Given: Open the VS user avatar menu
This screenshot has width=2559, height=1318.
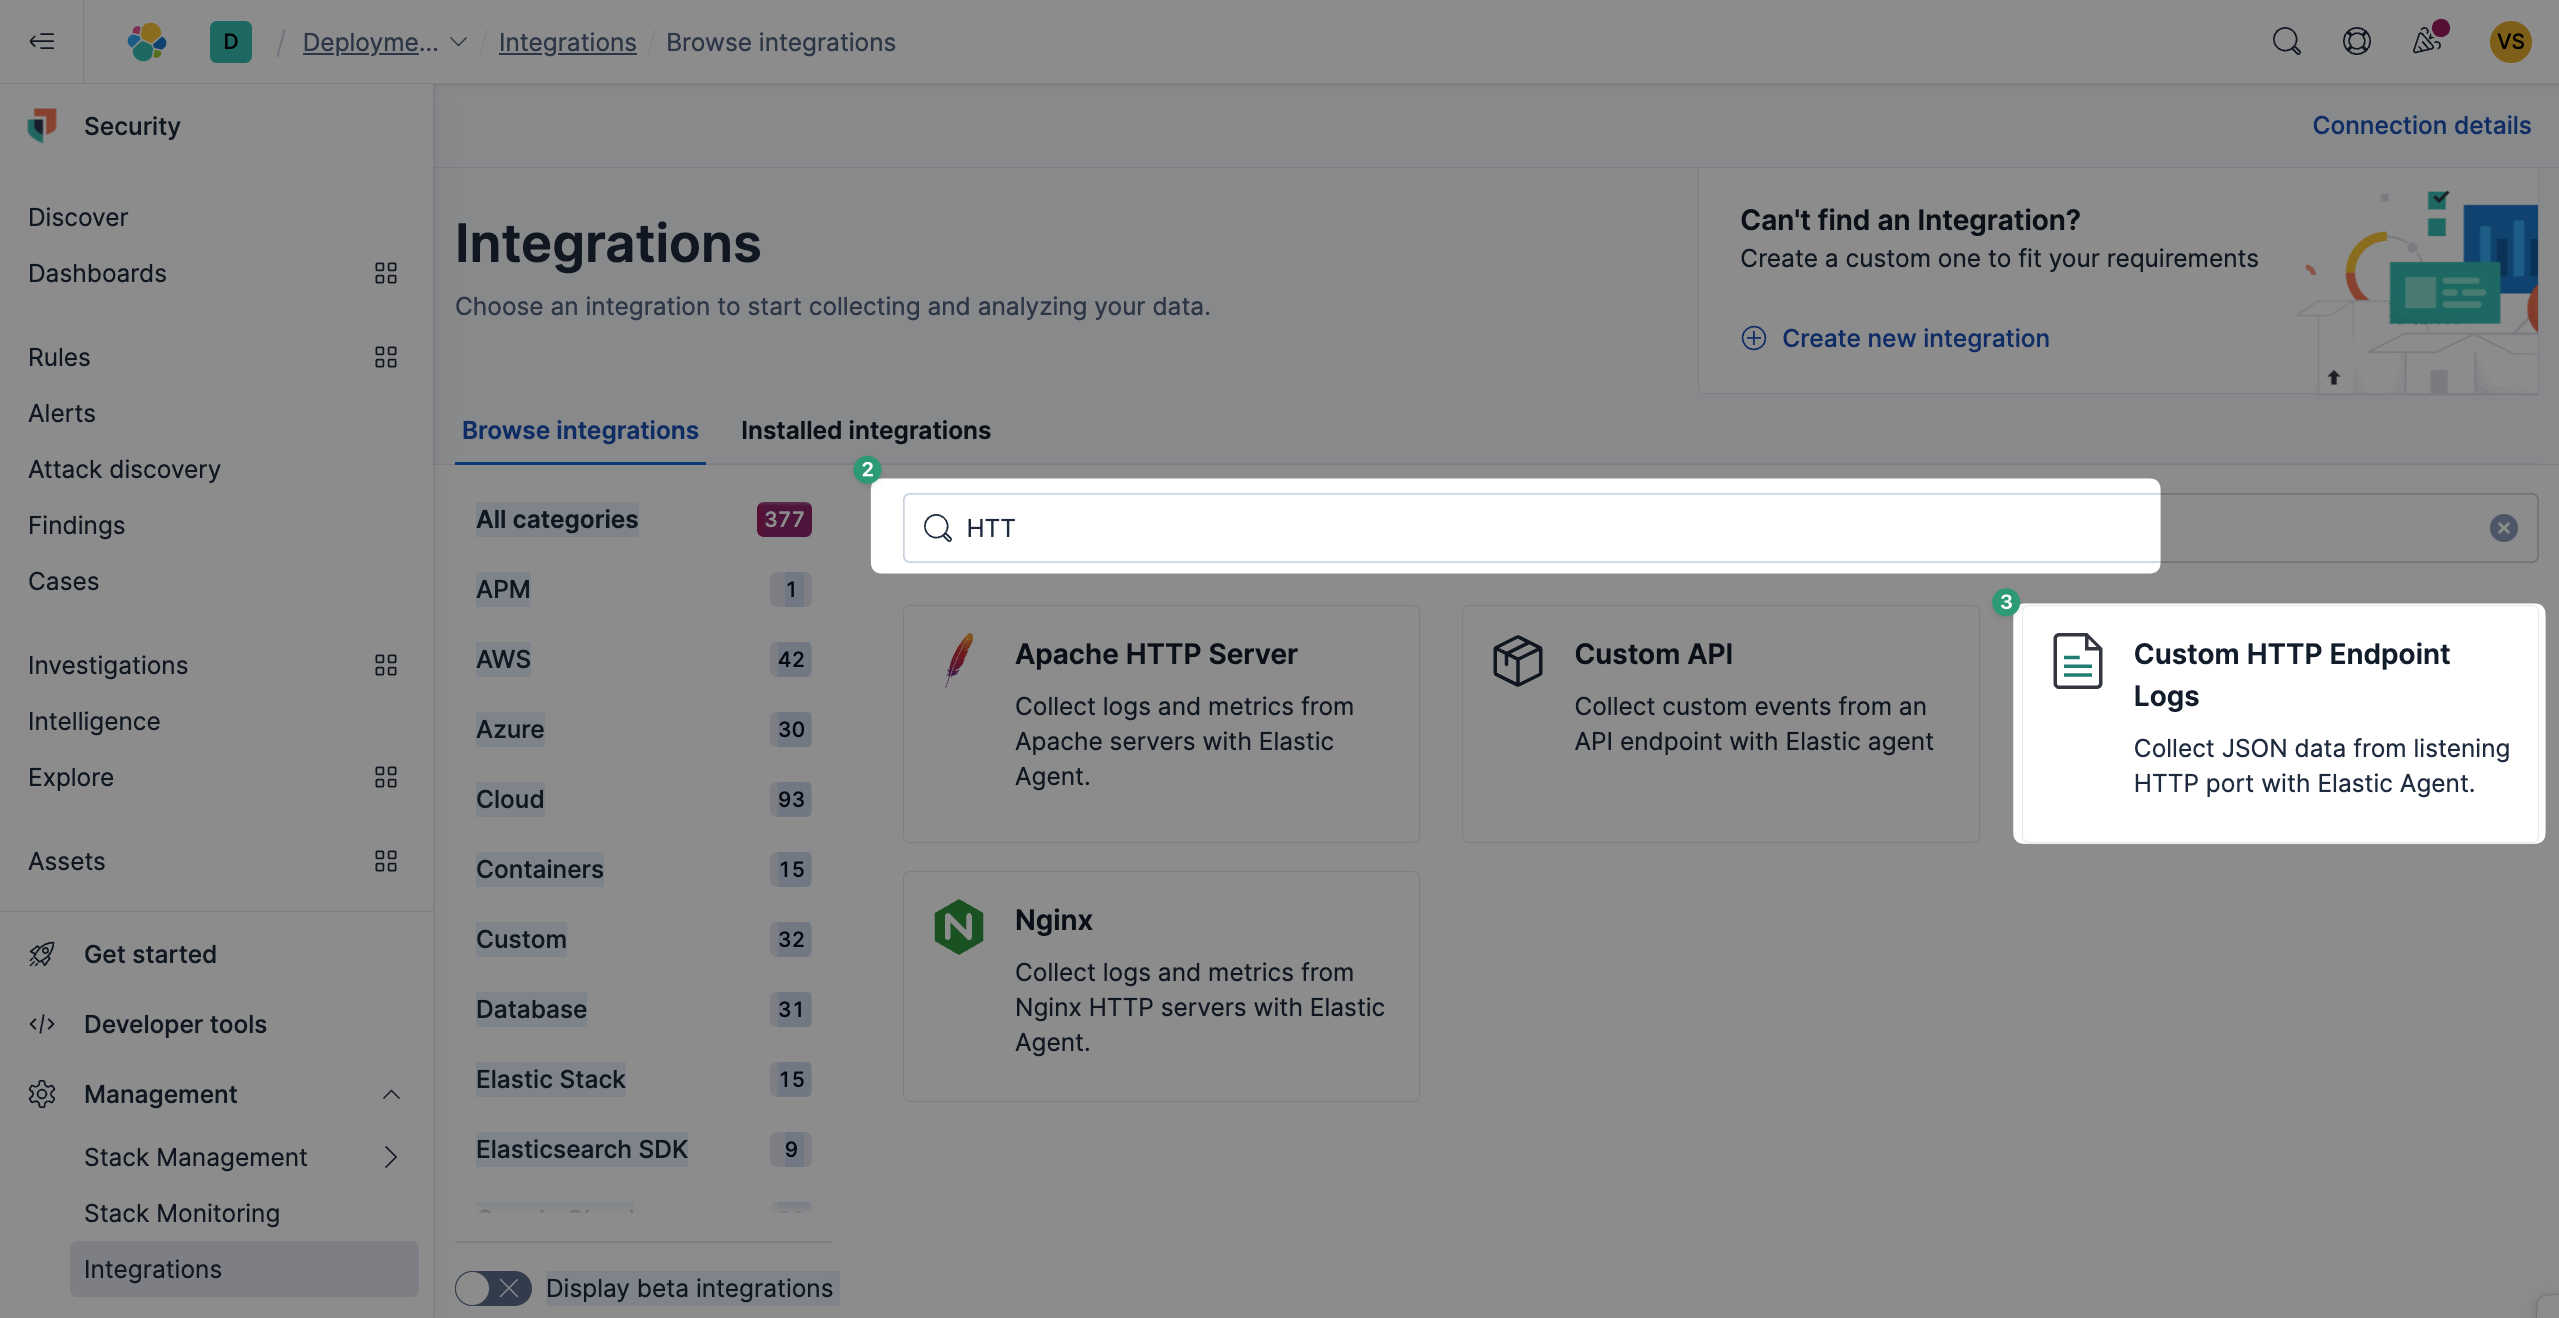Looking at the screenshot, I should tap(2511, 41).
